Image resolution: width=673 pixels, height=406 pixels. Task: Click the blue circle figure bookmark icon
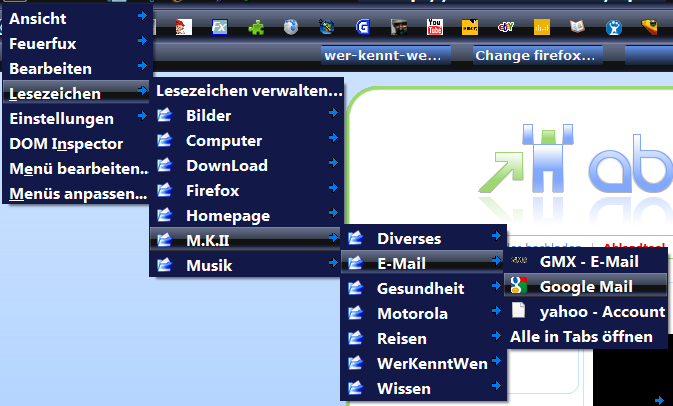click(x=614, y=27)
